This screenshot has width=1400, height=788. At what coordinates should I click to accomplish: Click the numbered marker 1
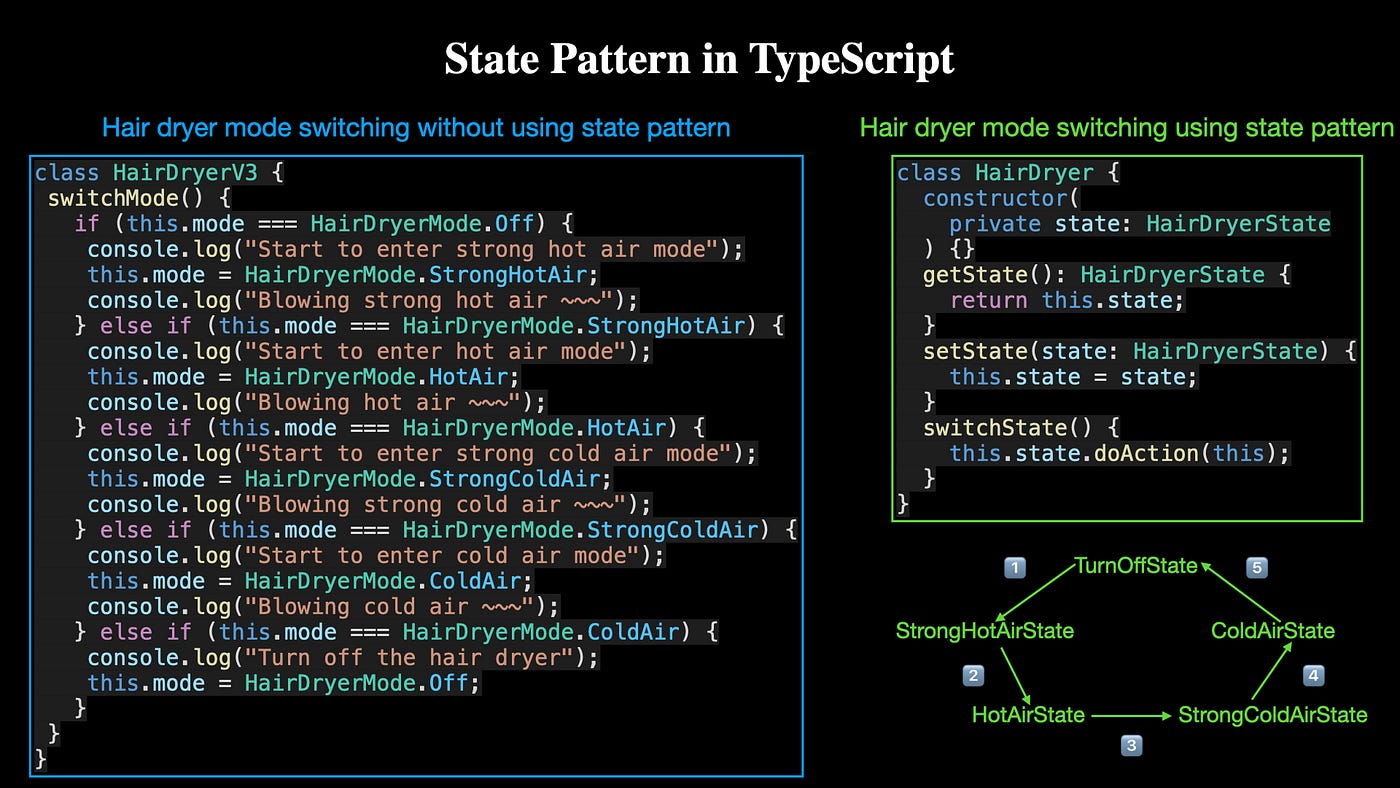[x=1014, y=567]
